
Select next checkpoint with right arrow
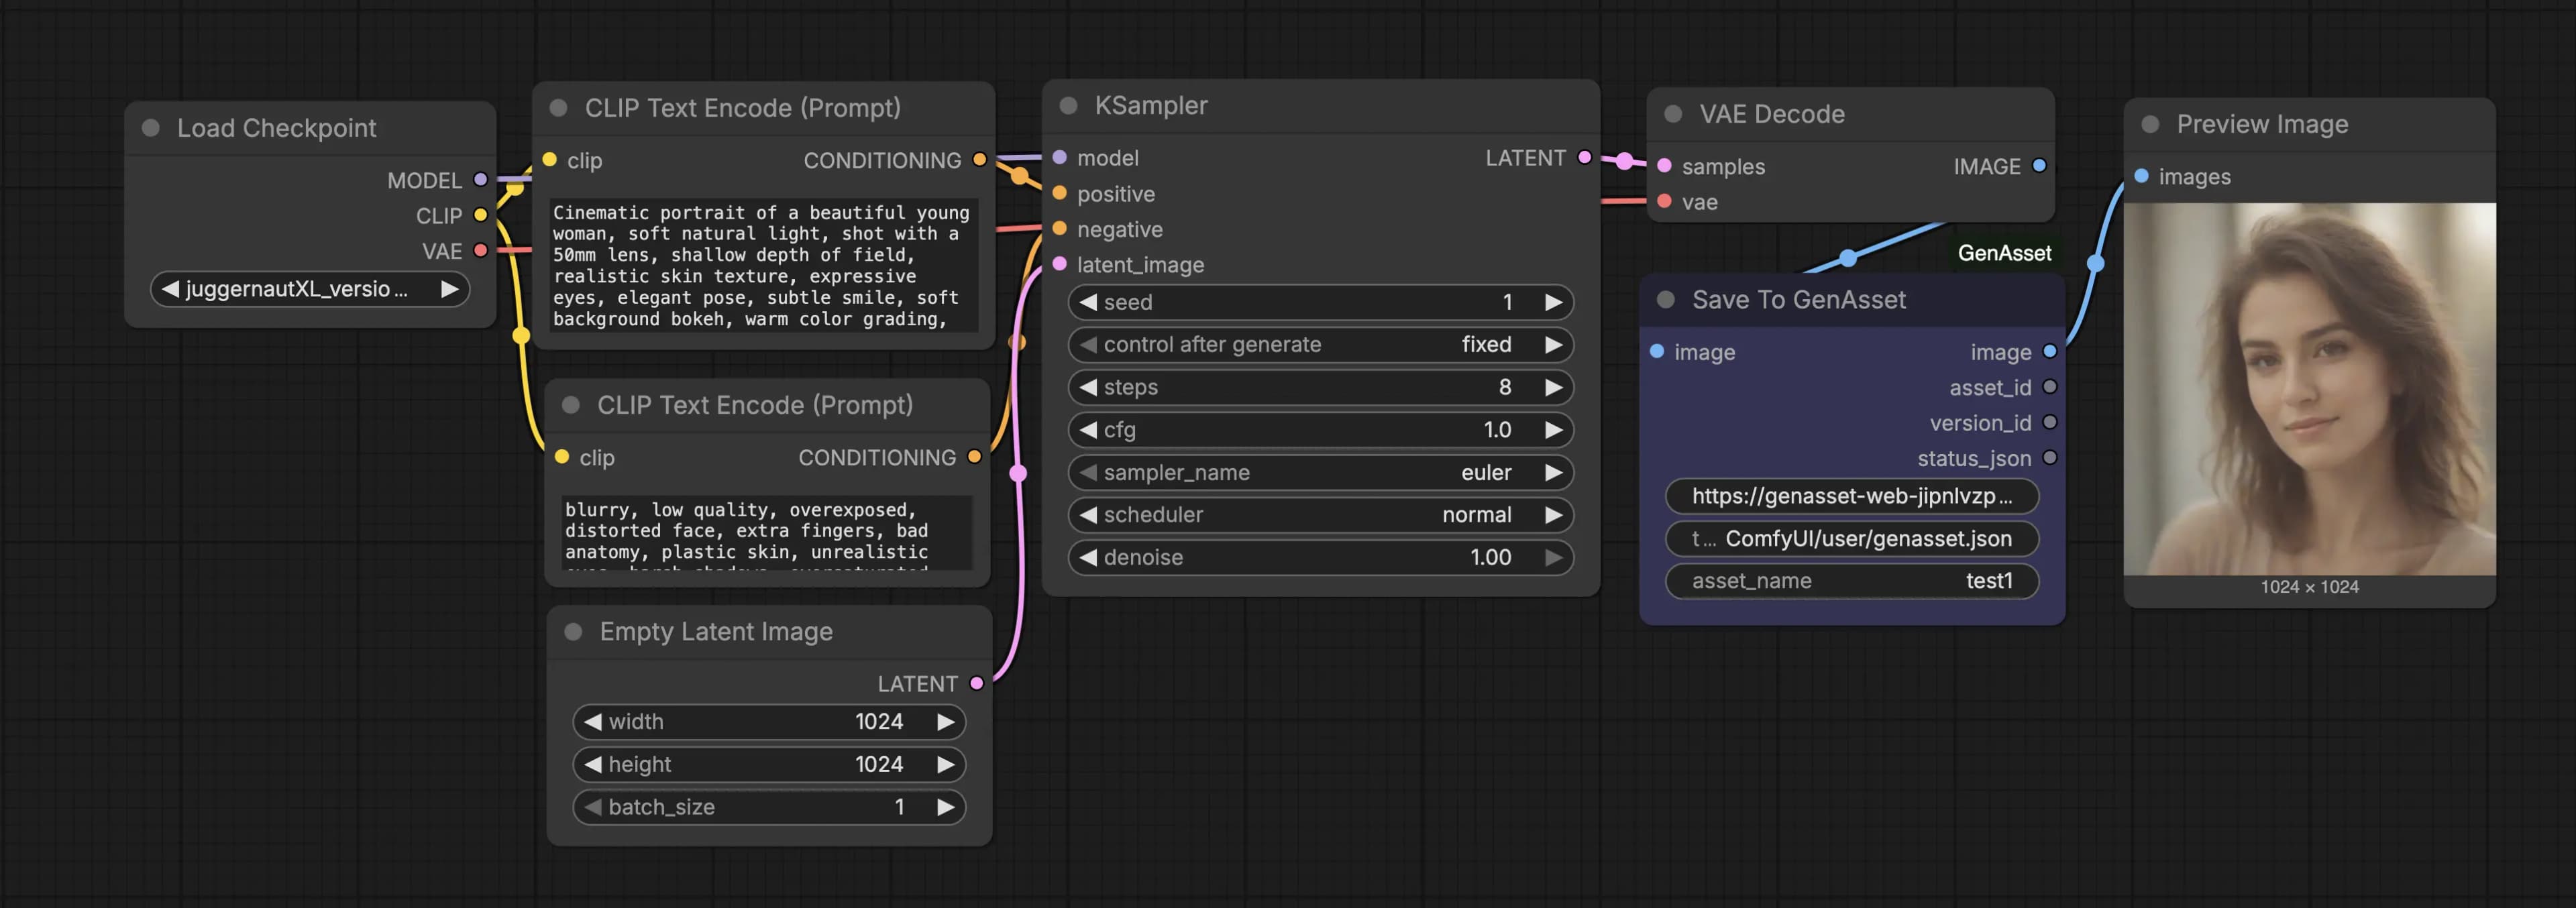(450, 289)
